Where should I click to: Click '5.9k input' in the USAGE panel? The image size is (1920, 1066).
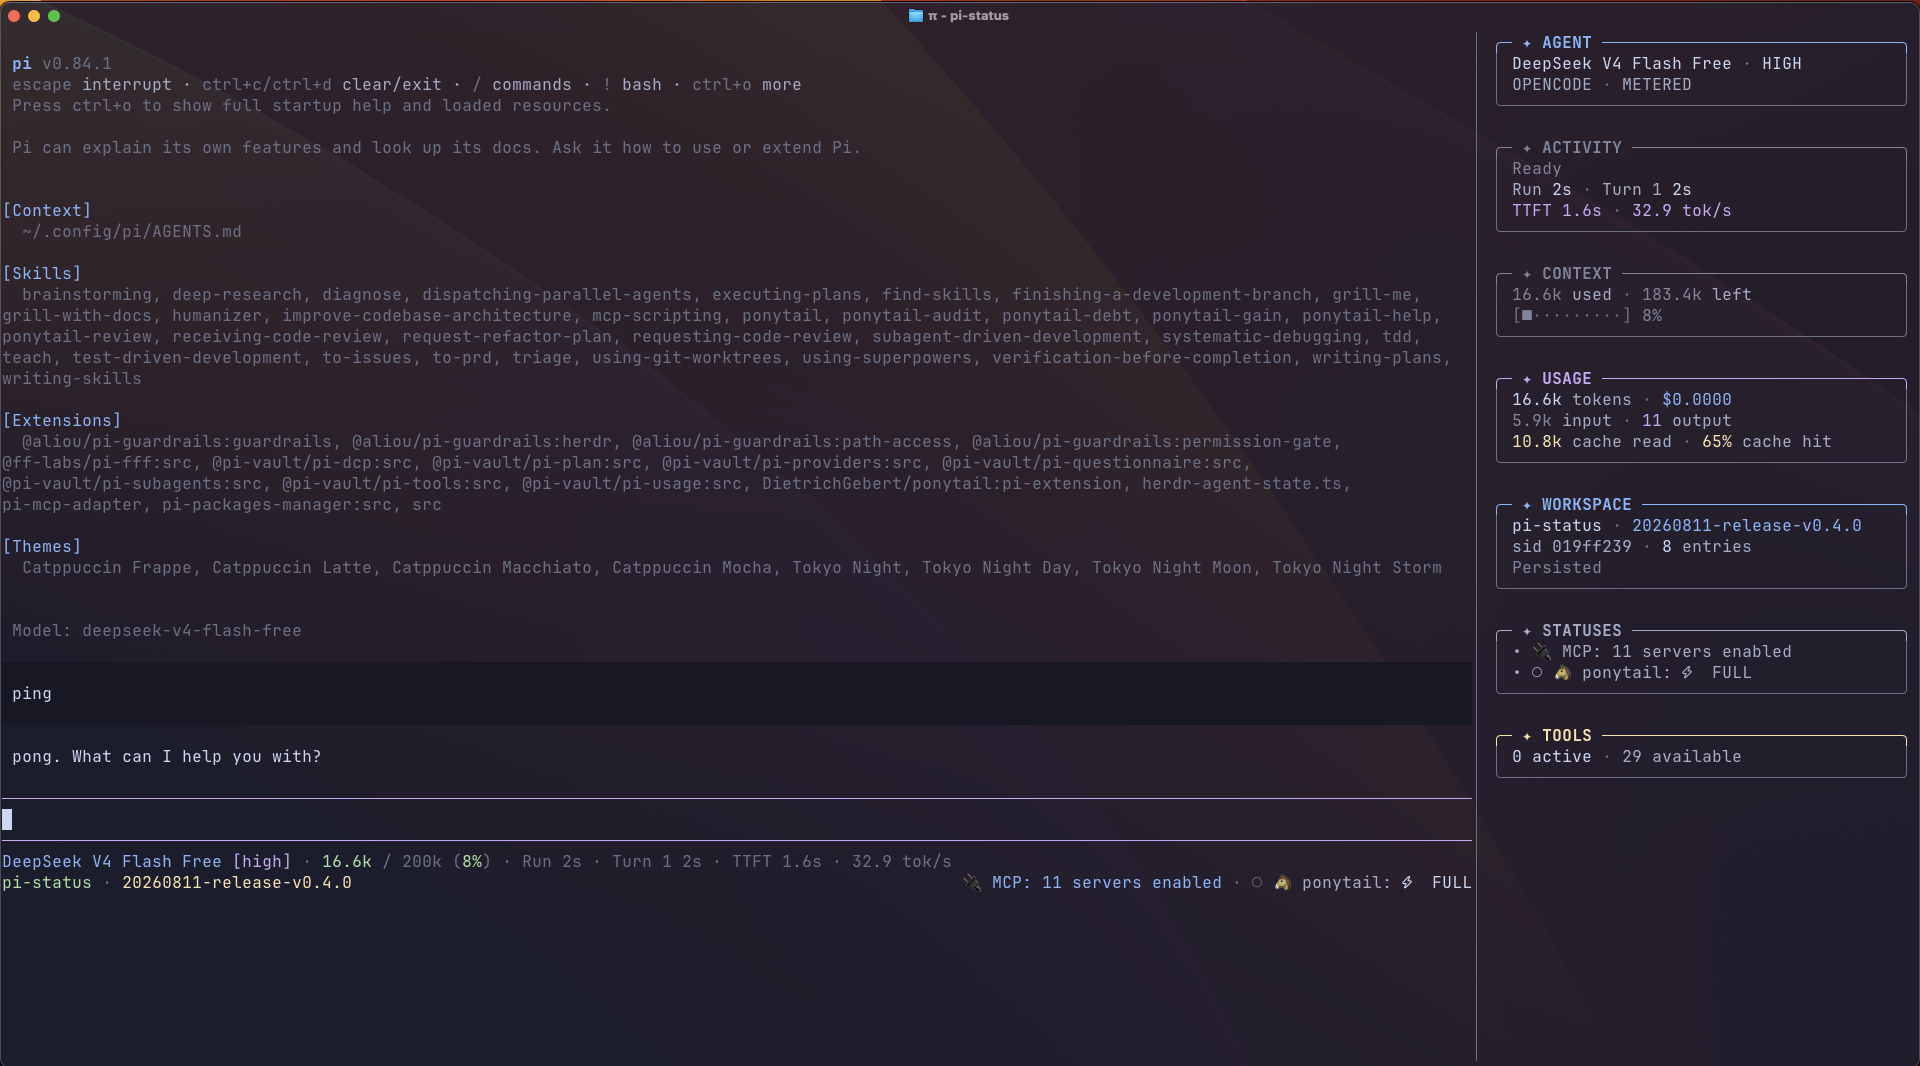point(1562,421)
